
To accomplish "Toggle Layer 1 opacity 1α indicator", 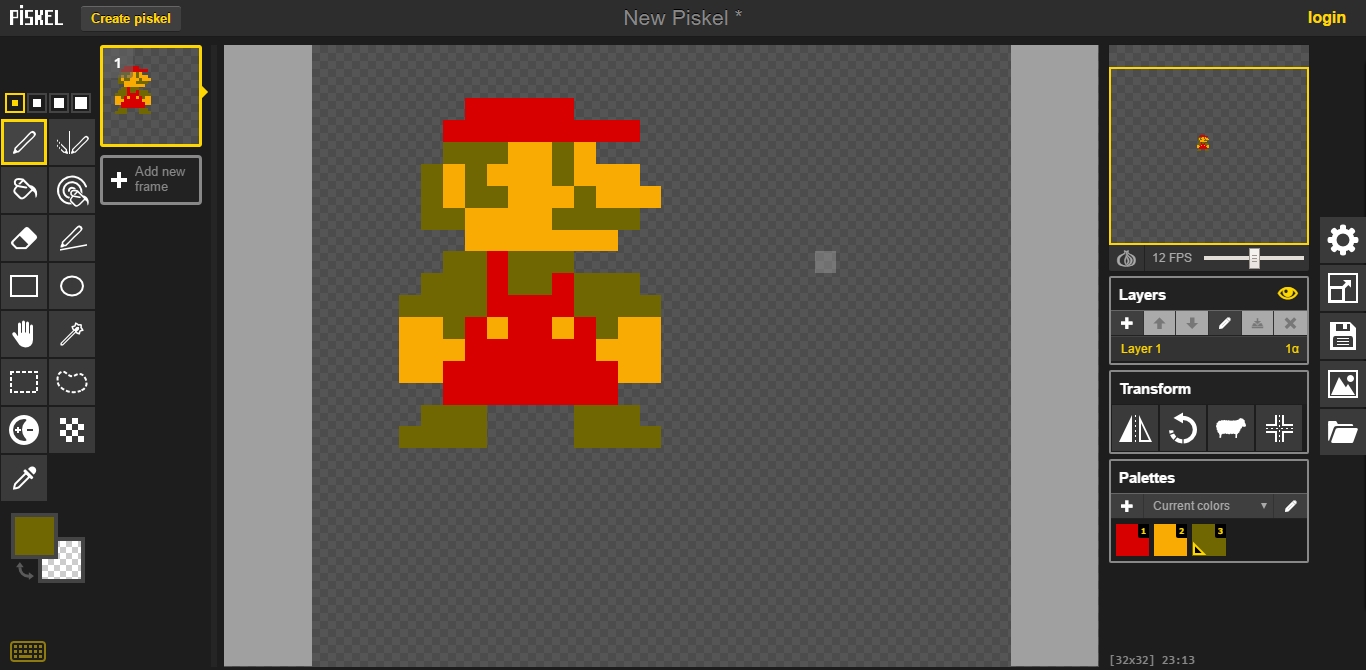I will tap(1292, 349).
